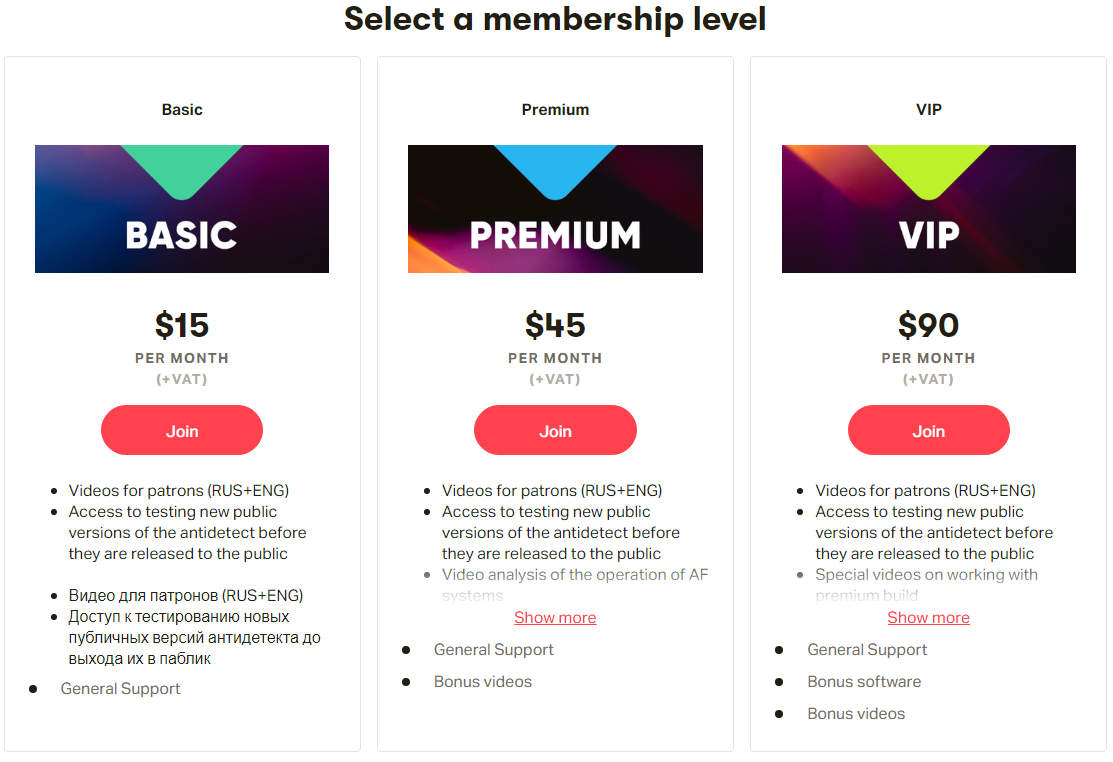Click General Support in Basic card
This screenshot has height=762, width=1113.
[121, 688]
